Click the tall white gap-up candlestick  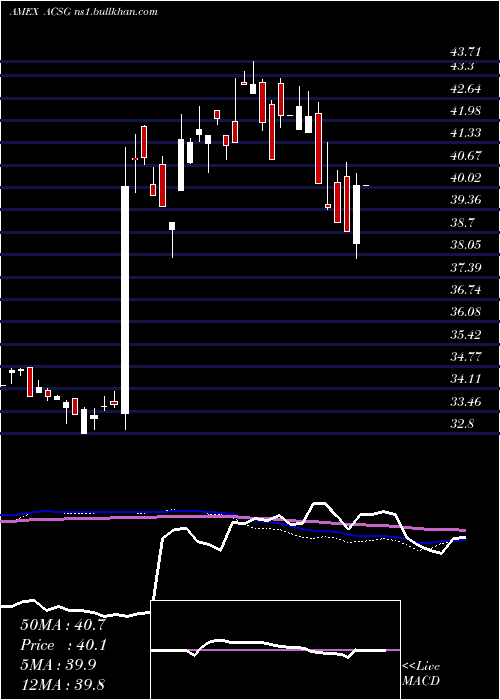(125, 300)
